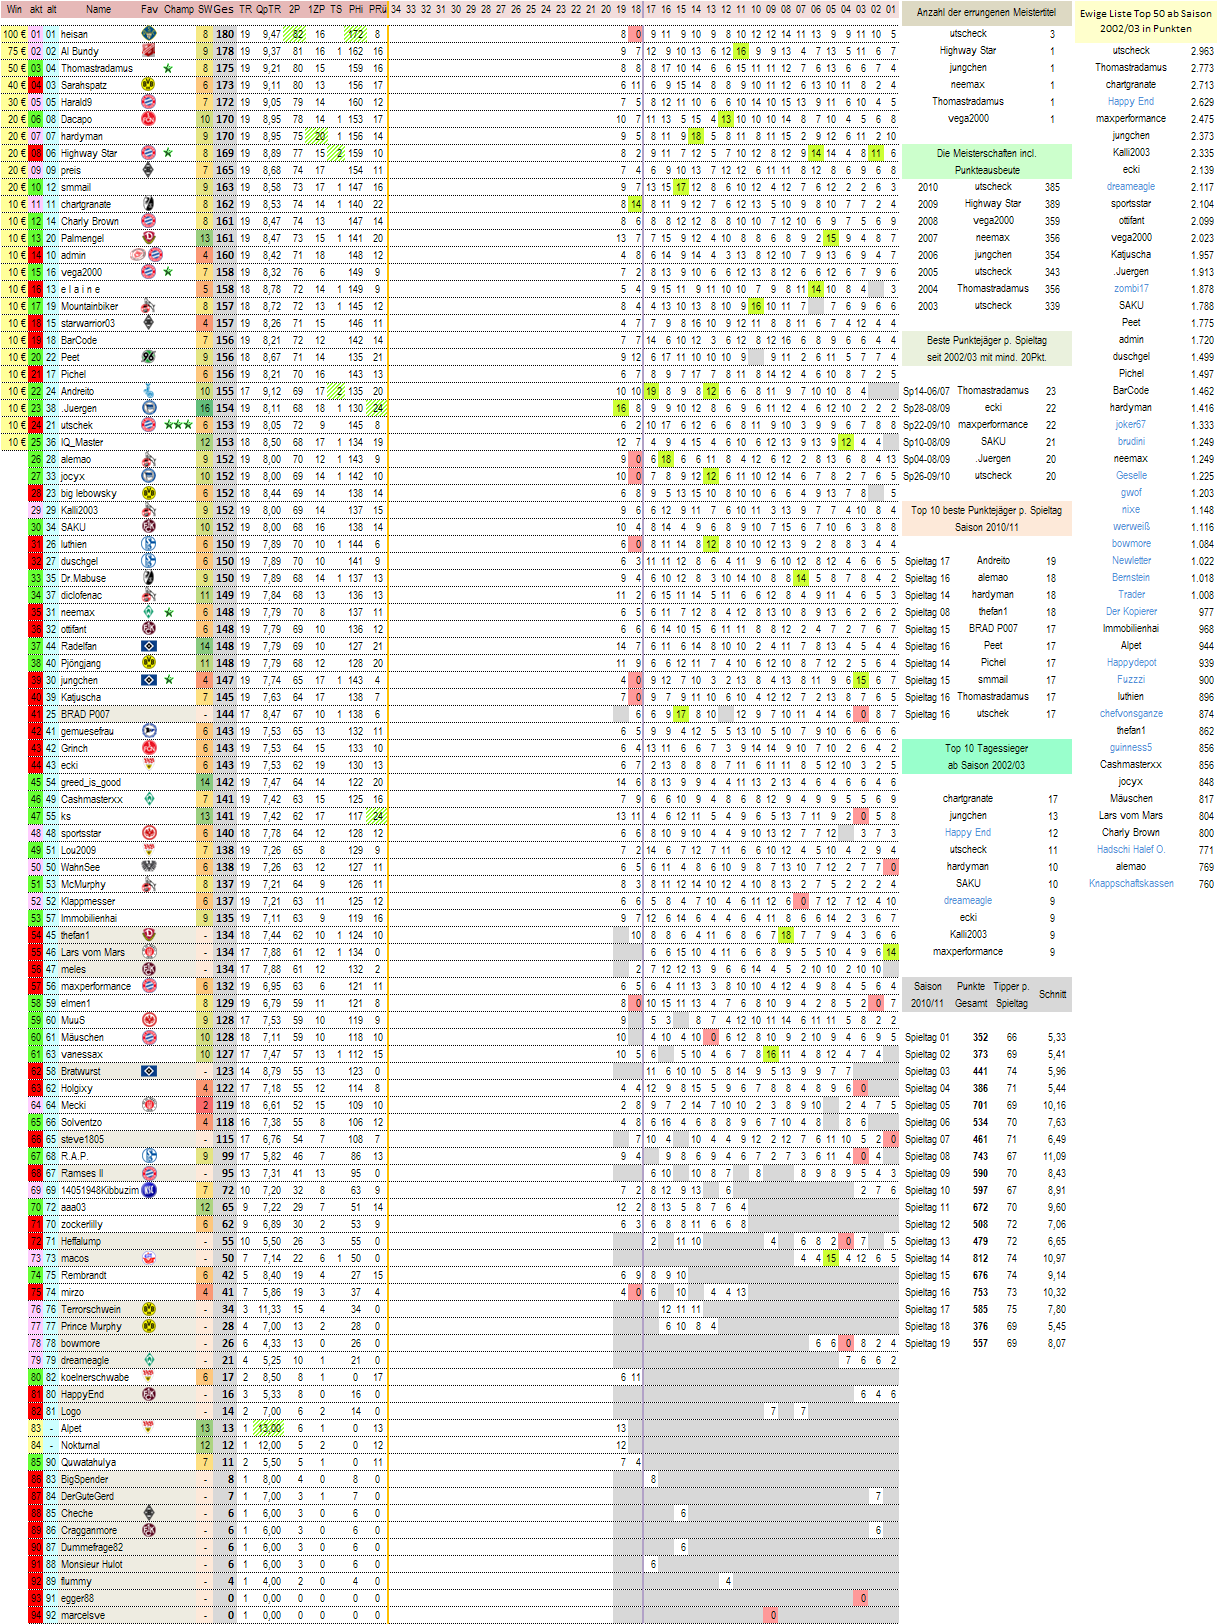Click the 'Beste Punktejäger p. Spieltag' heading

click(x=986, y=348)
